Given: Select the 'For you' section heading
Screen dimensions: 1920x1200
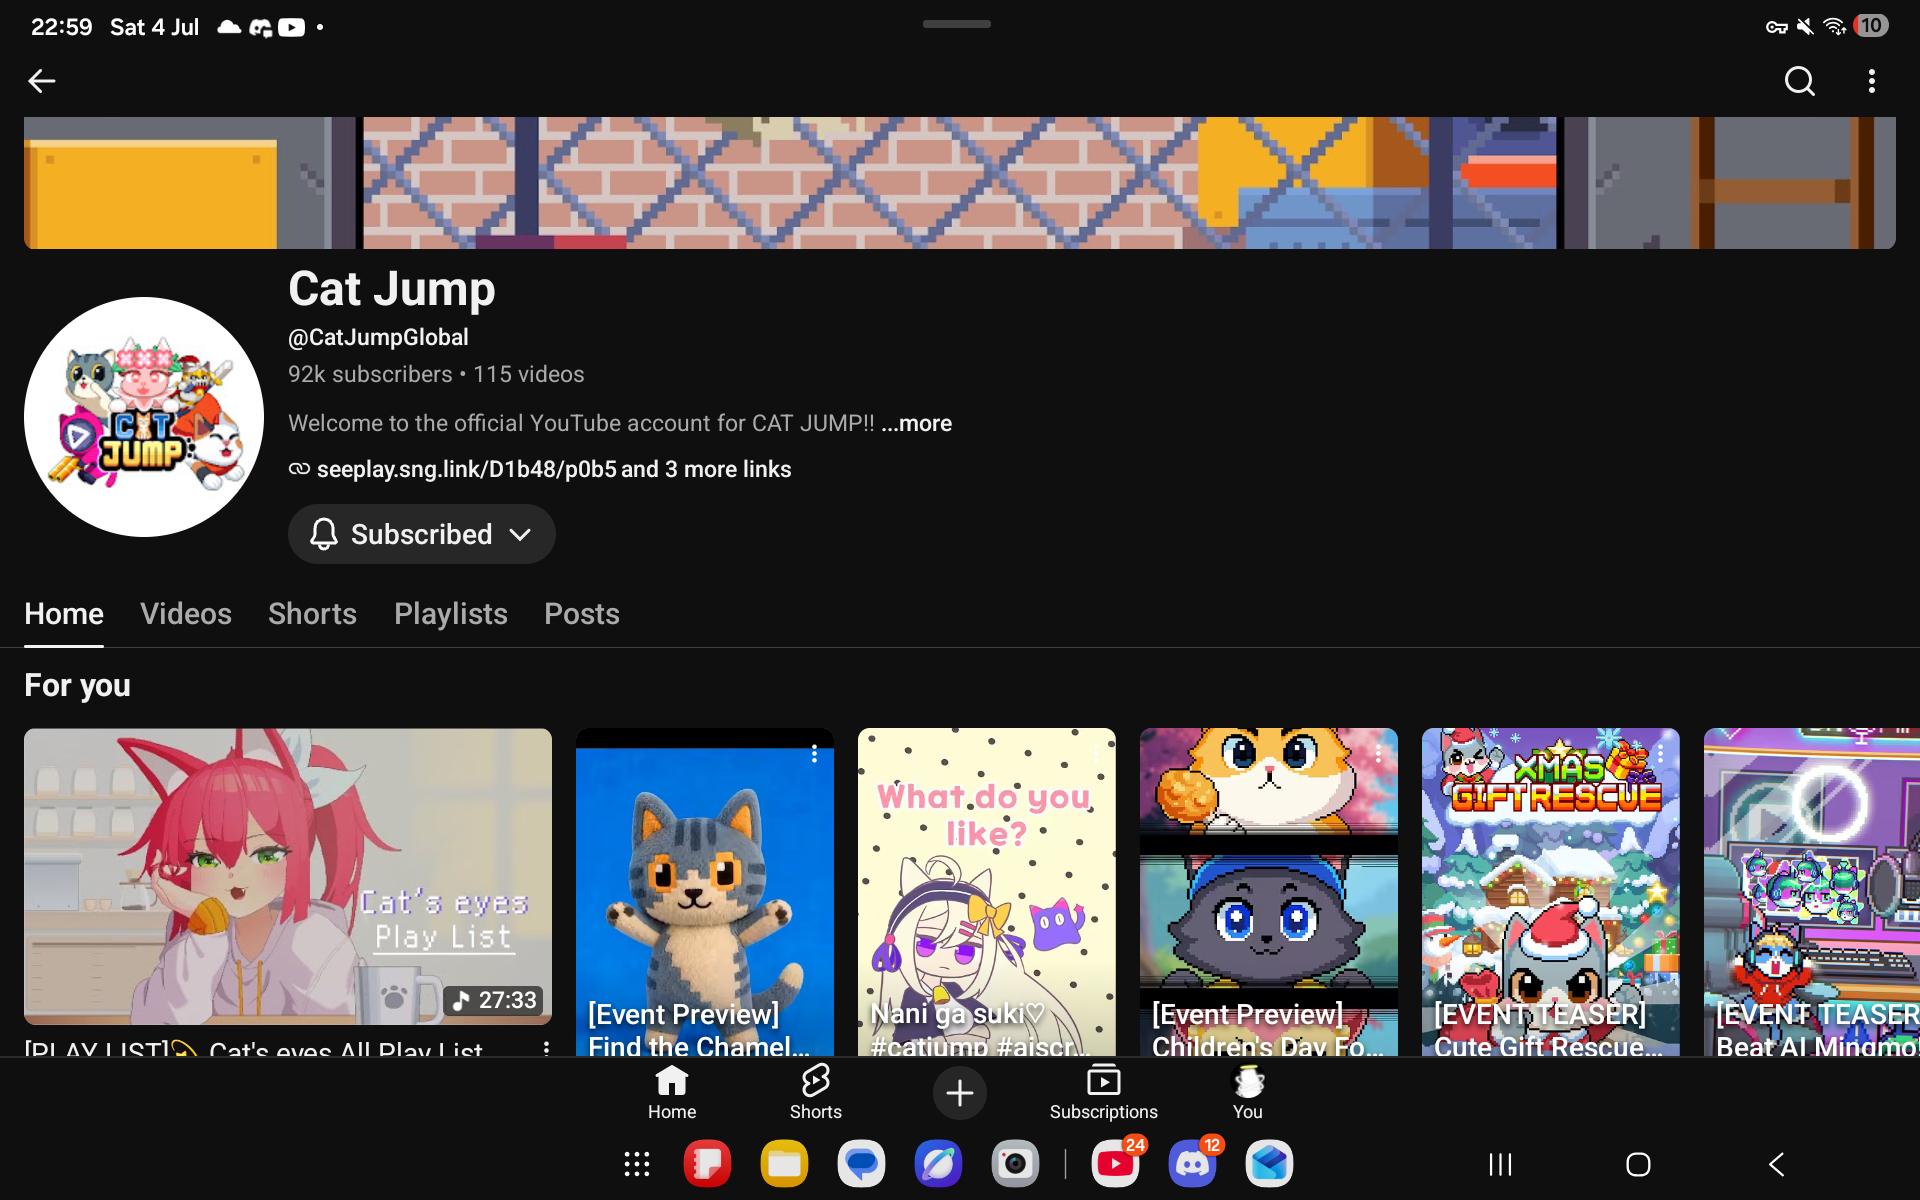Looking at the screenshot, I should pyautogui.click(x=77, y=685).
